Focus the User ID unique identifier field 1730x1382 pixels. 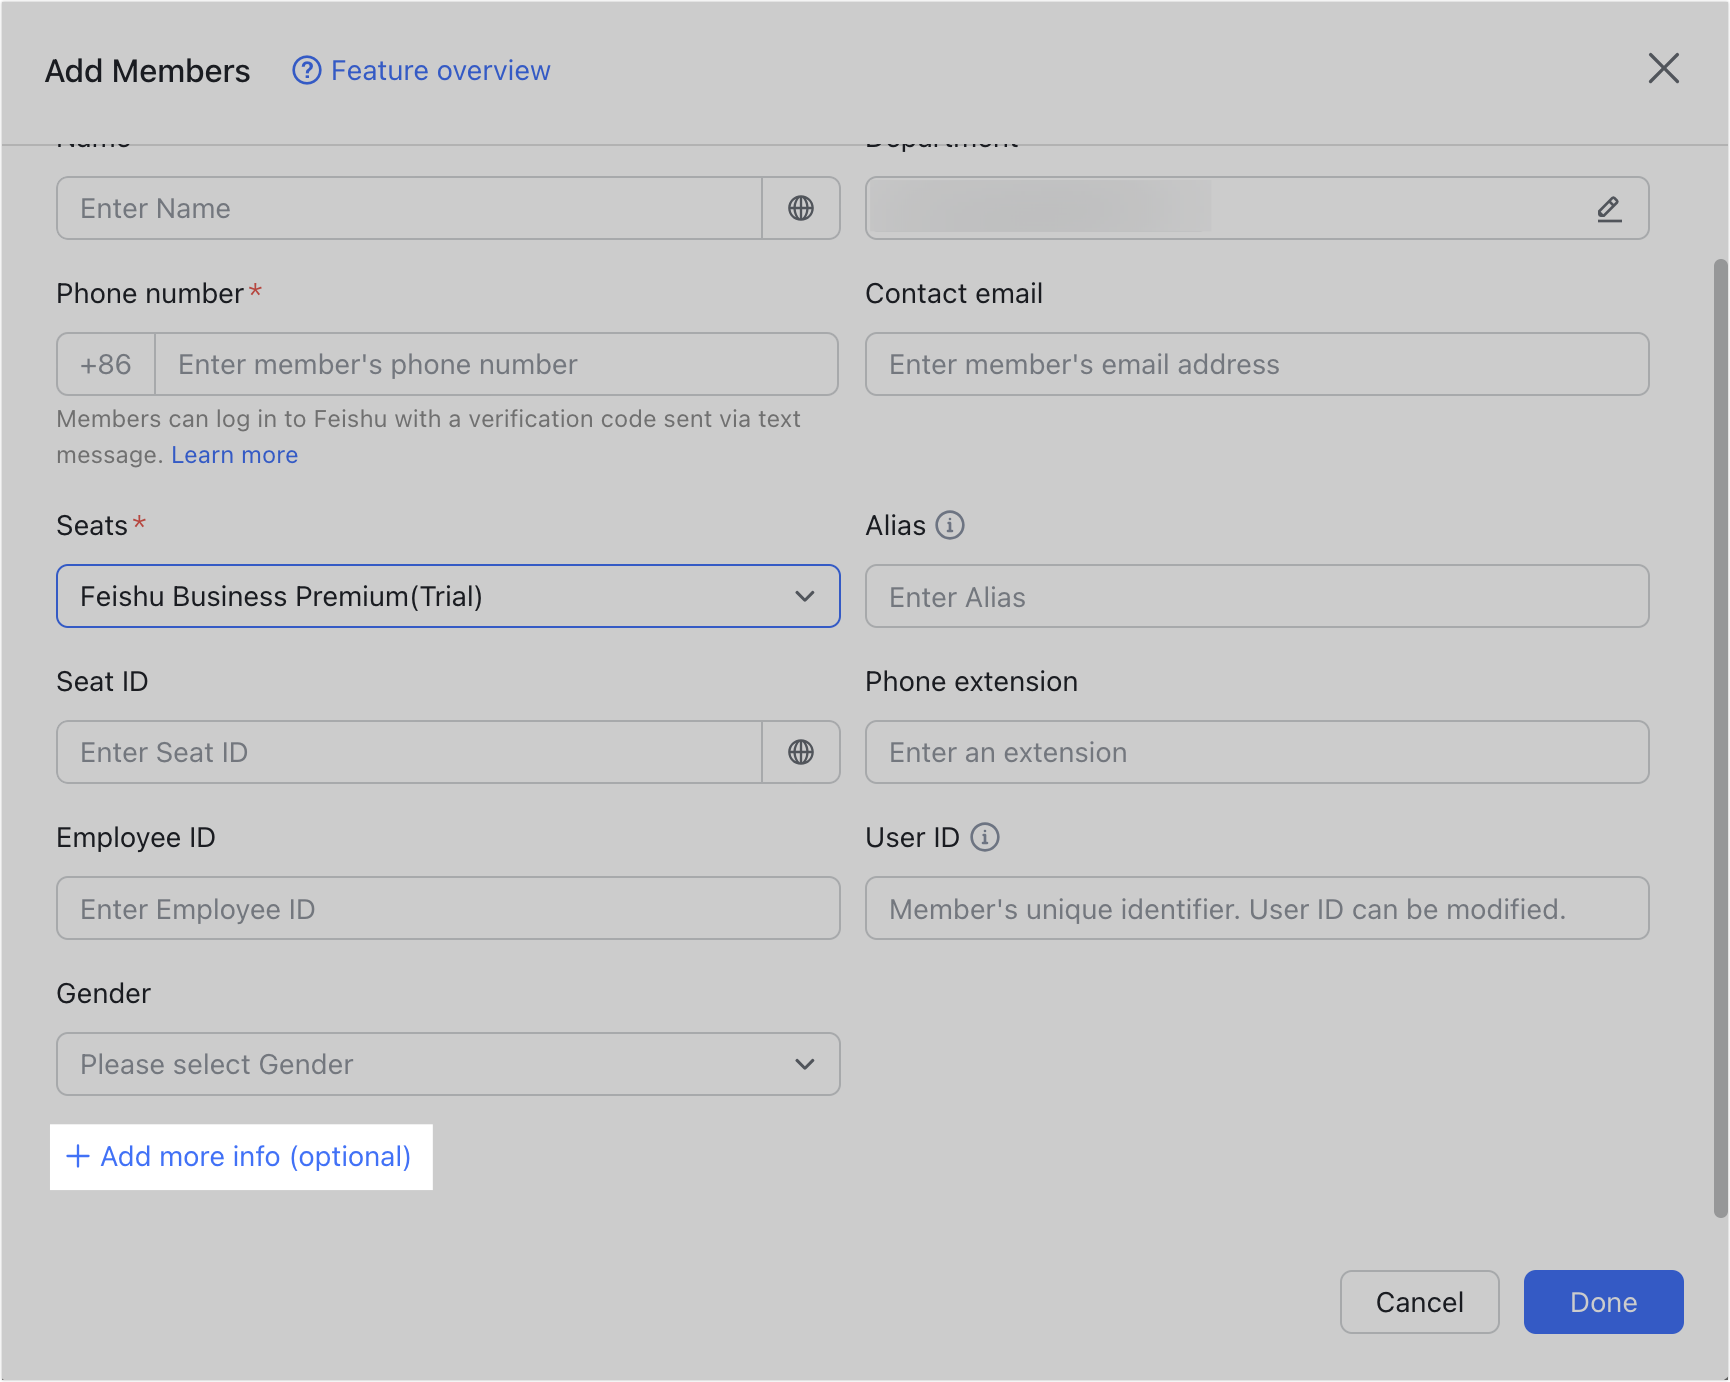click(1257, 908)
